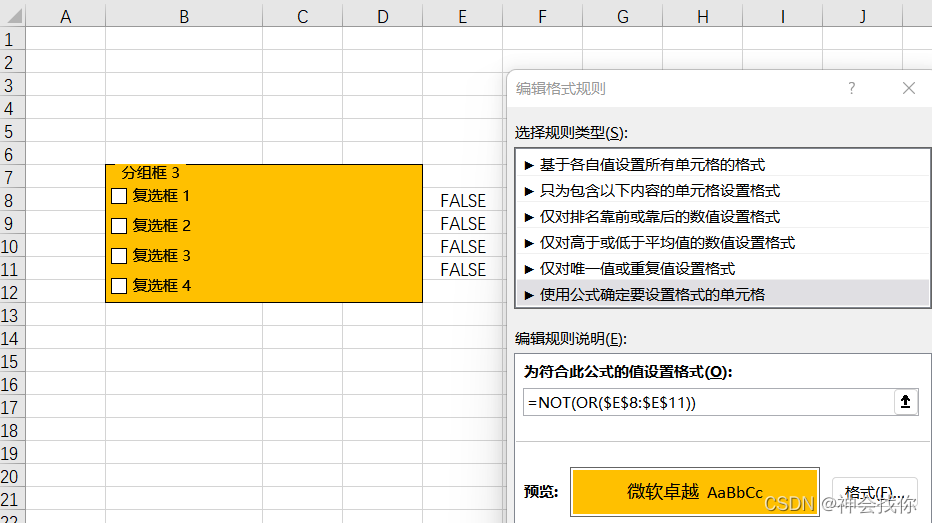
Task: Select rule type 仅对高于或低于平均值的数值设置格式
Action: coord(722,242)
